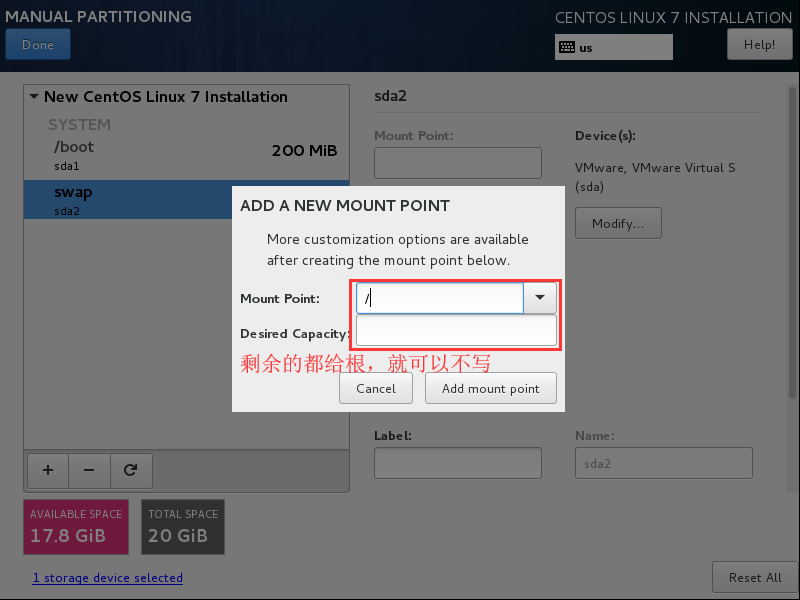Click the right panel vertical scrollbar
This screenshot has width=800, height=600.
click(792, 242)
